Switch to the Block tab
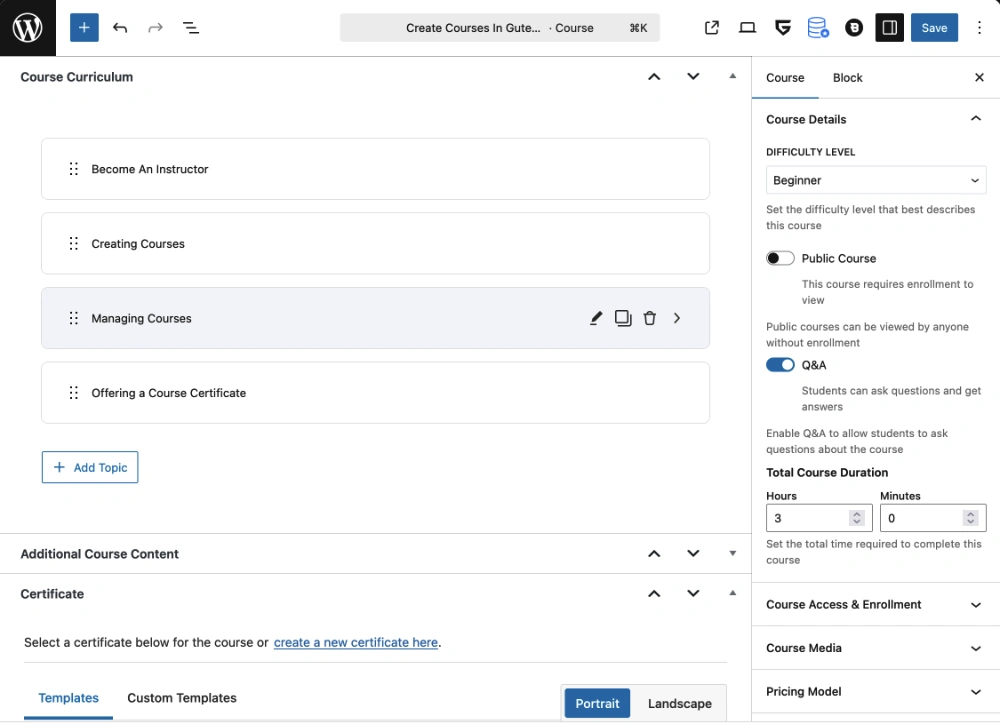 (x=847, y=77)
